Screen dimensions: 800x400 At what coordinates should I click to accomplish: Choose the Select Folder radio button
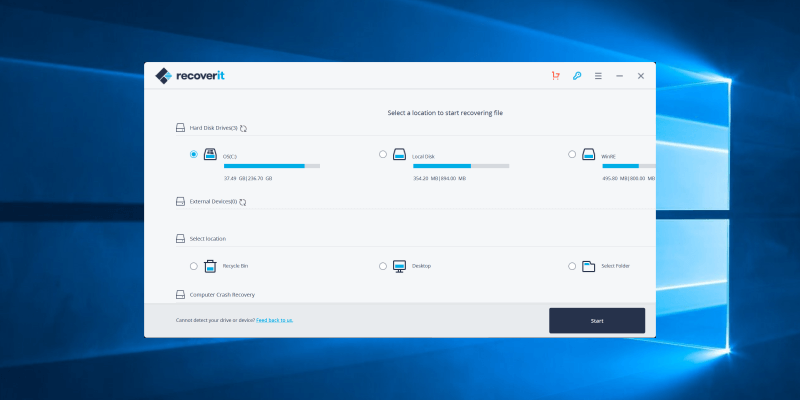(x=572, y=266)
